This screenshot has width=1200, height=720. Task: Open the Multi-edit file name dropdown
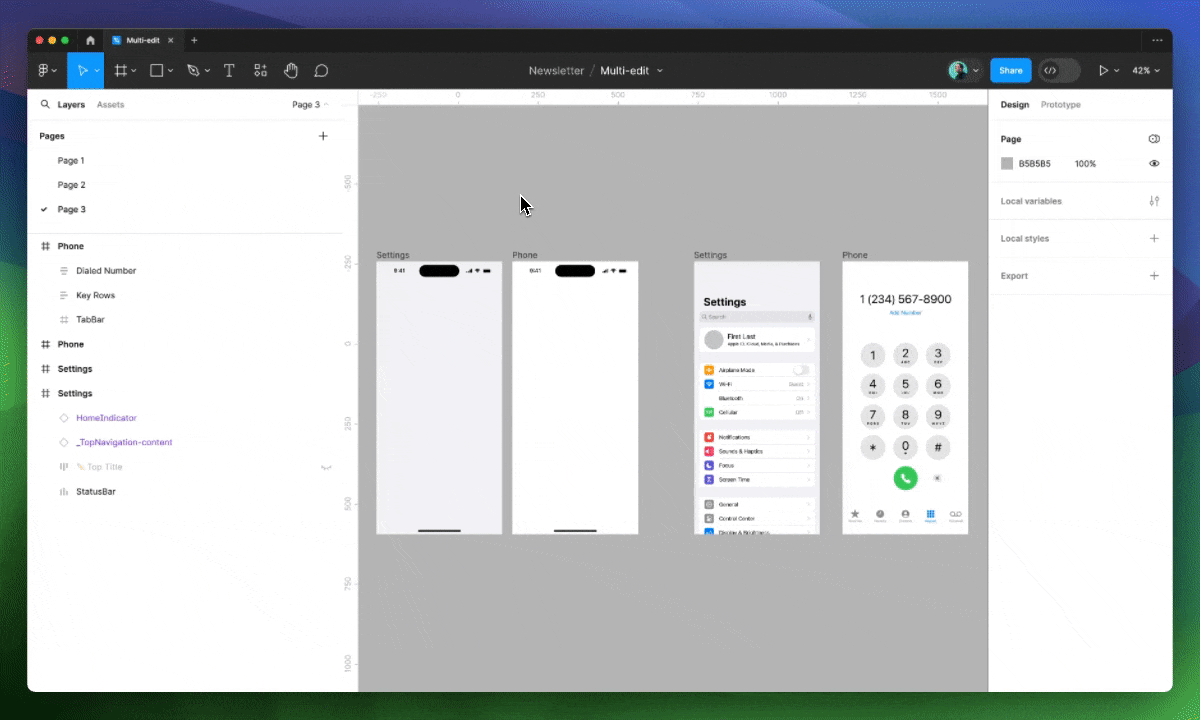631,71
